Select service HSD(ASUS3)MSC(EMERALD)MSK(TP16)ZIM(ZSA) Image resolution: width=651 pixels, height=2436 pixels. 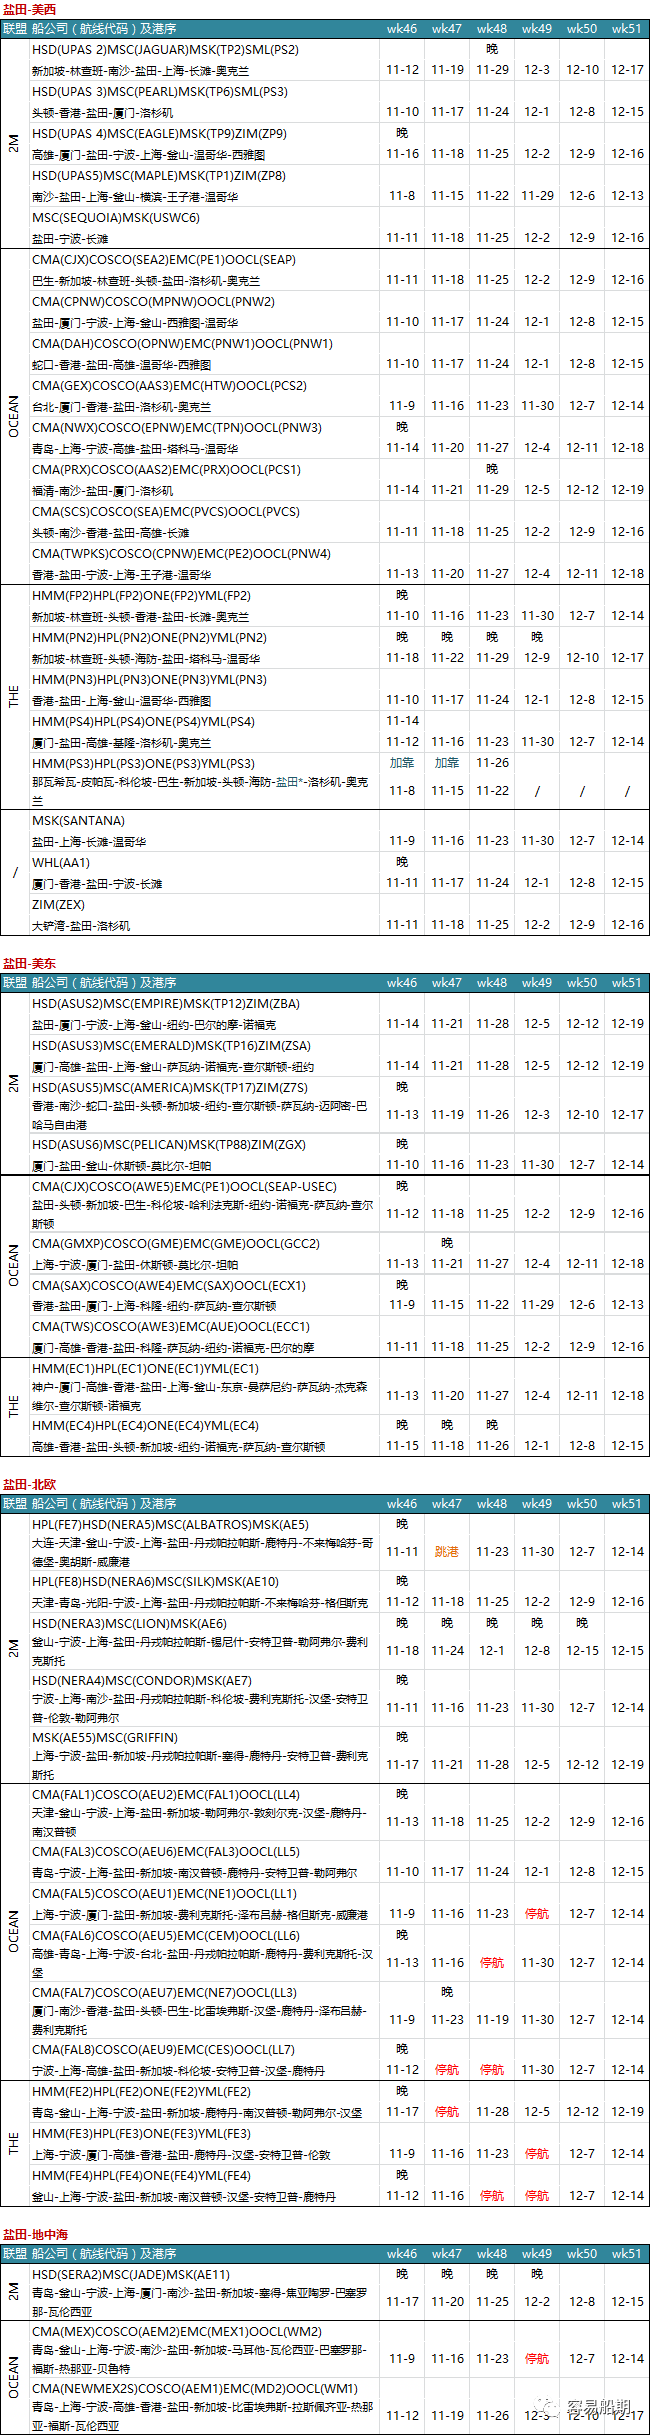click(x=171, y=1045)
